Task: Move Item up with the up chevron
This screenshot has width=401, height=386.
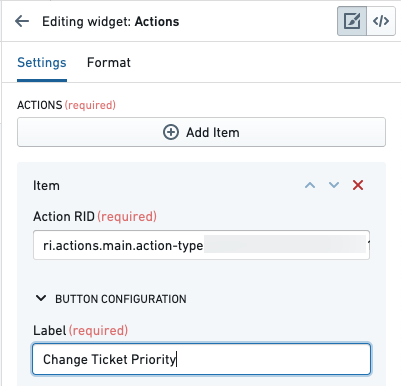Action: pyautogui.click(x=310, y=185)
